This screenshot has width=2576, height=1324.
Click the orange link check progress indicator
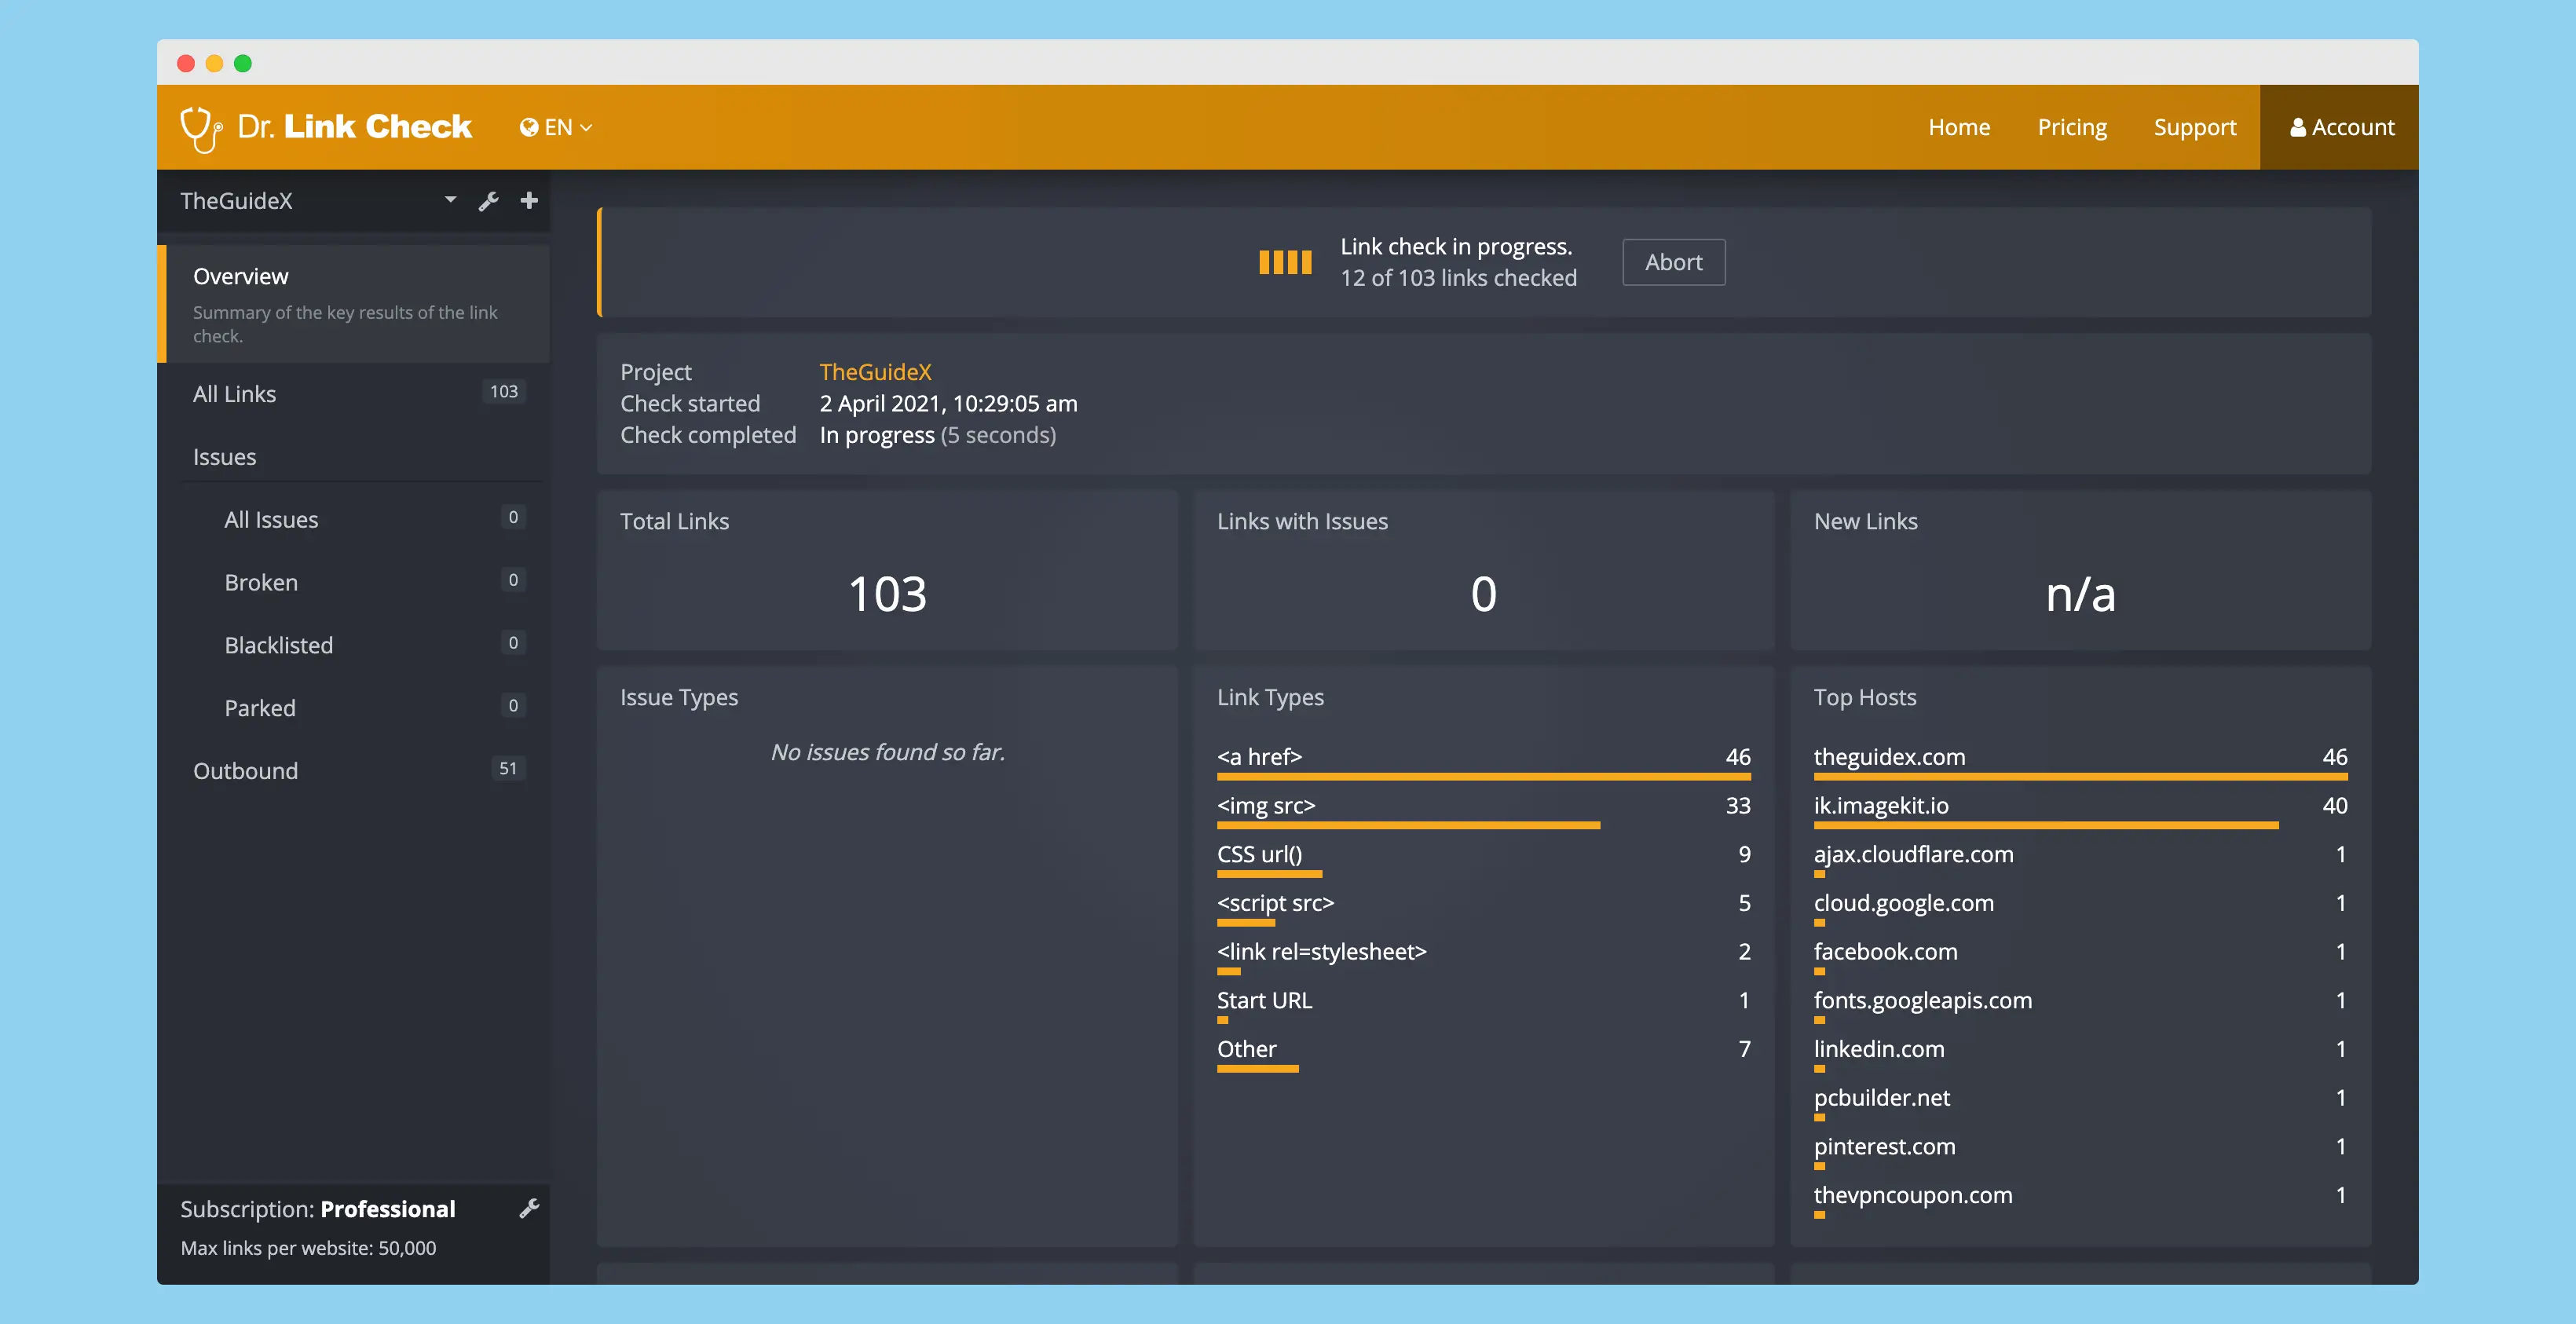point(1284,261)
